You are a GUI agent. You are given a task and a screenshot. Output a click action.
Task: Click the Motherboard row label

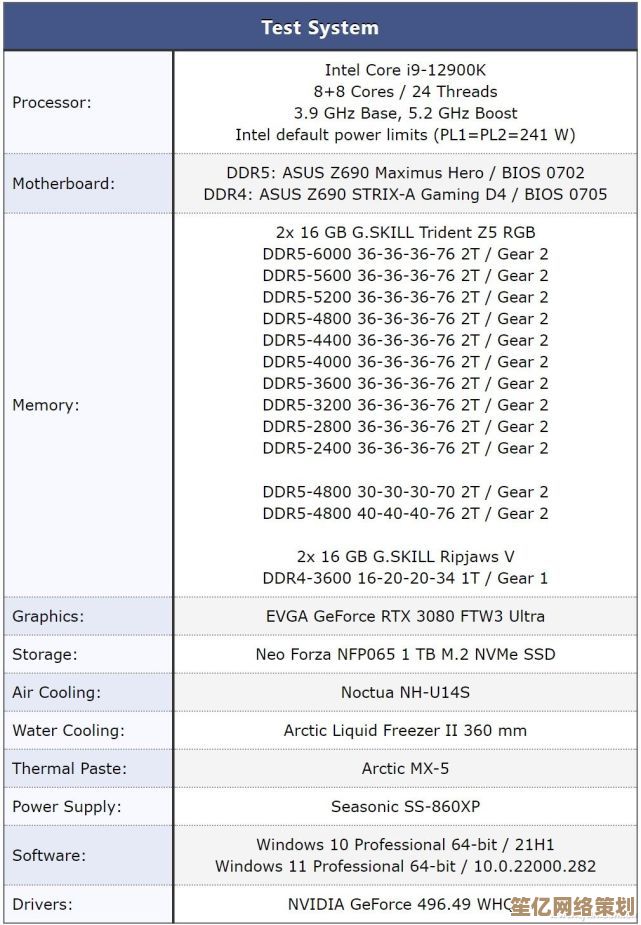point(63,184)
